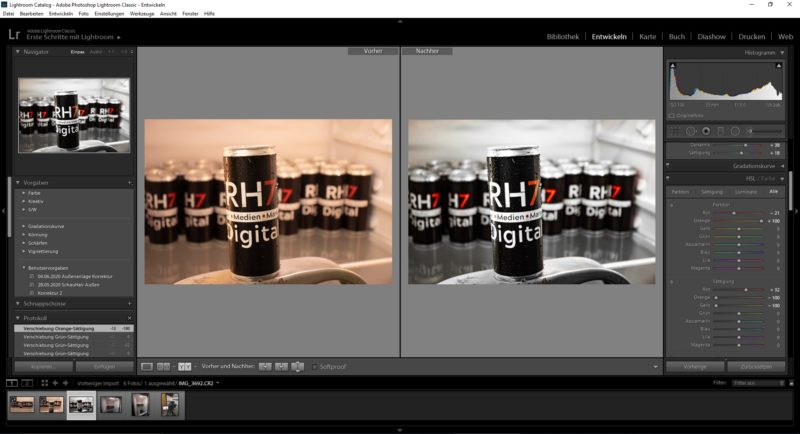
Task: Copy Before settings to After icon
Action: coord(265,367)
